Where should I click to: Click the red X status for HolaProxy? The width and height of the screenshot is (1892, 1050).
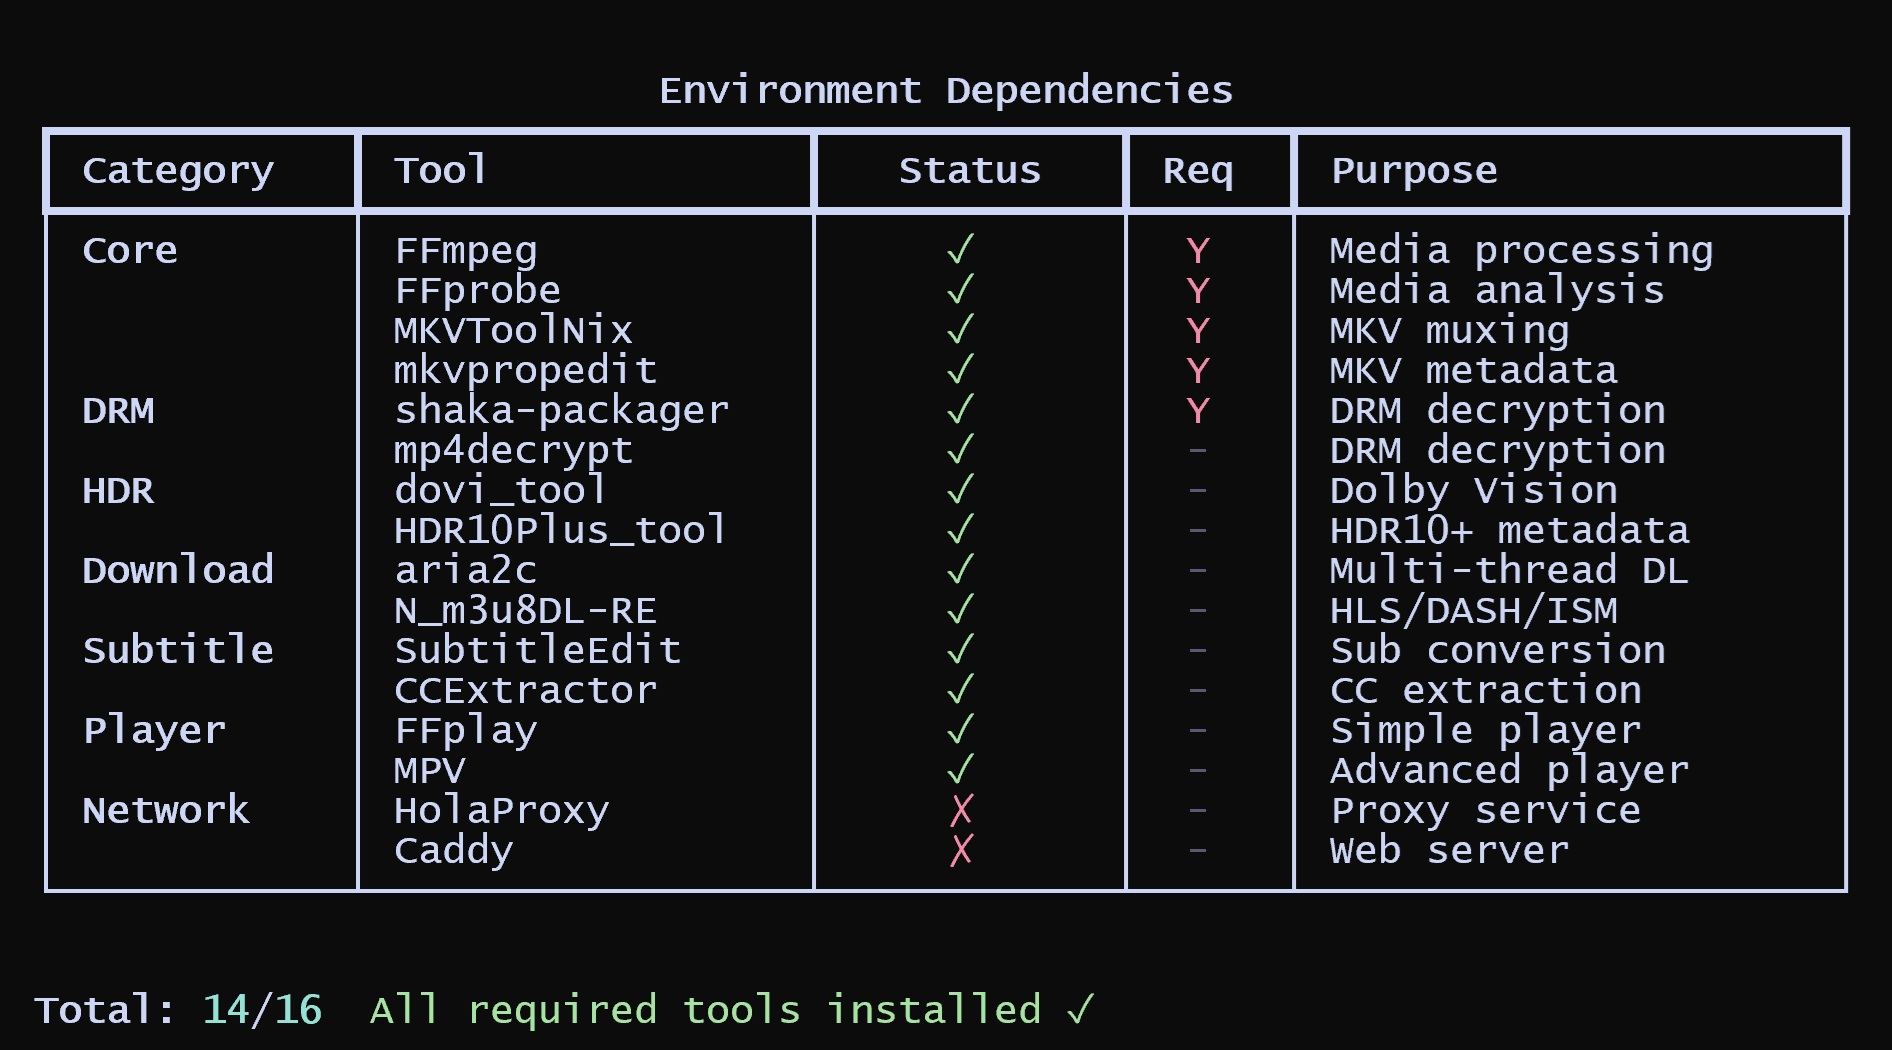pos(961,810)
